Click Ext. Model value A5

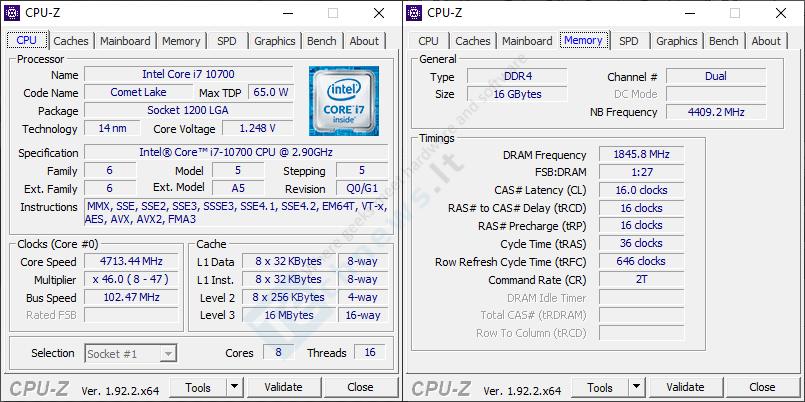pyautogui.click(x=238, y=188)
